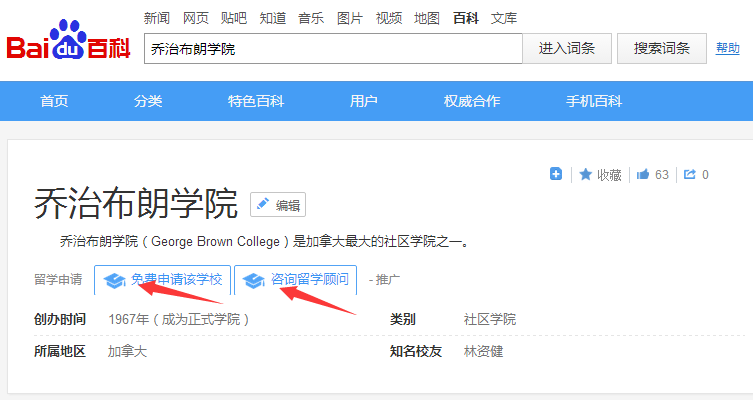Screen dimensions: 753x400
Task: Click the blue plus add icon
Action: (556, 174)
